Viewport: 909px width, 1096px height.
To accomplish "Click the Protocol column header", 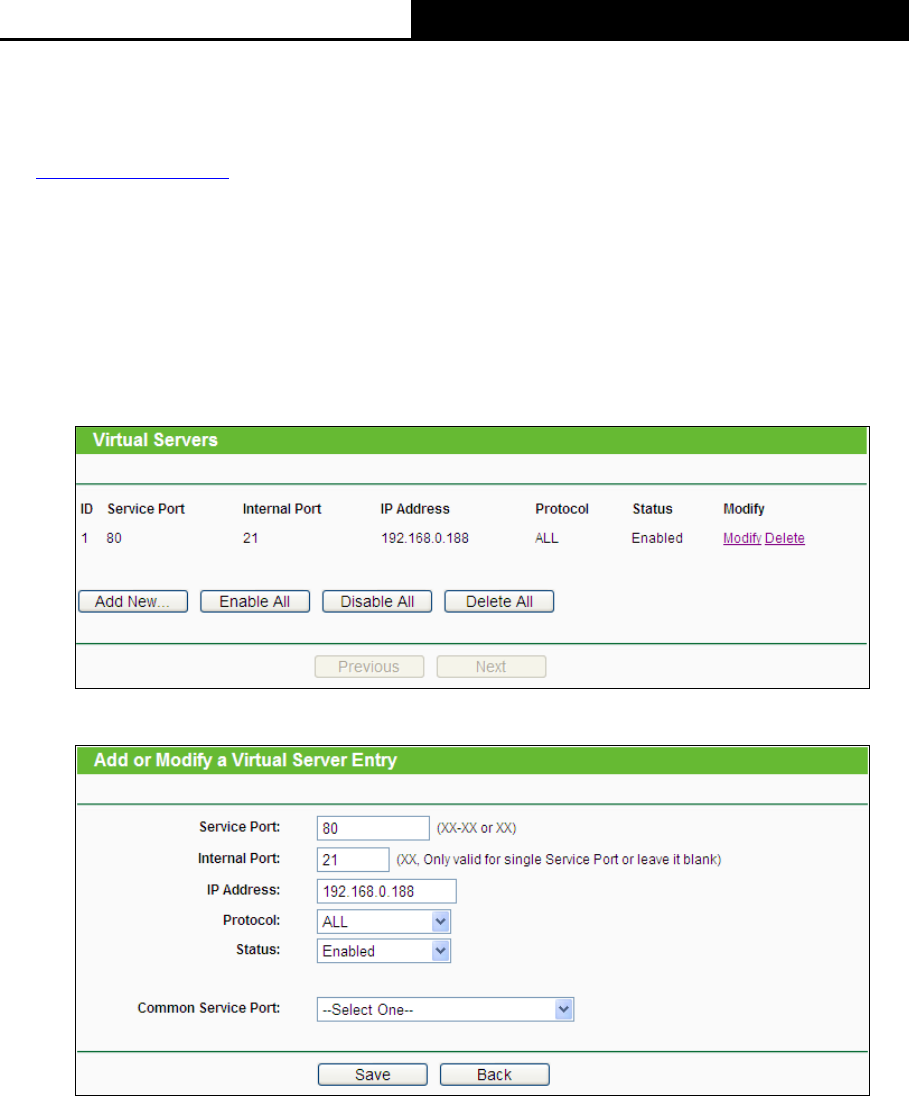I will (x=562, y=509).
